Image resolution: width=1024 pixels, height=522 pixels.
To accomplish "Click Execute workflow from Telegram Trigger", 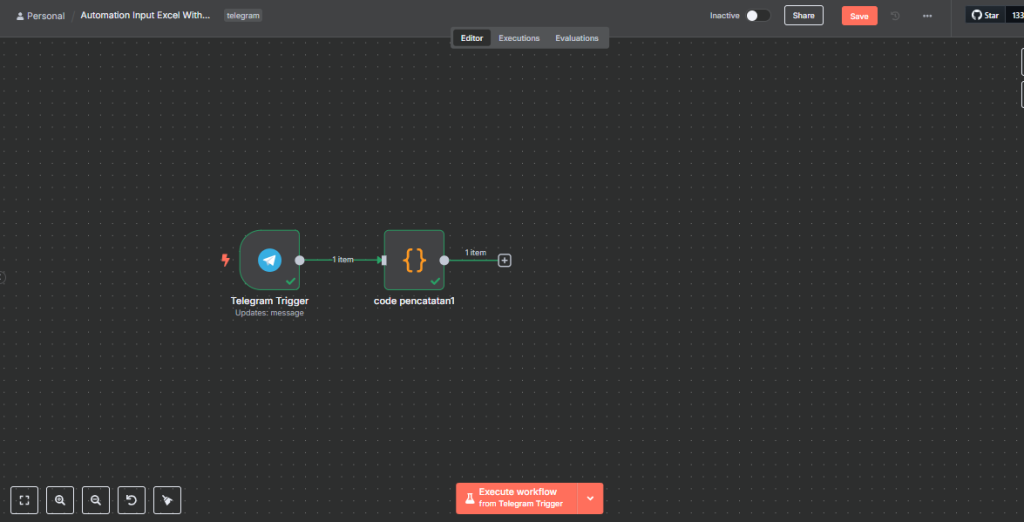I will pos(517,498).
